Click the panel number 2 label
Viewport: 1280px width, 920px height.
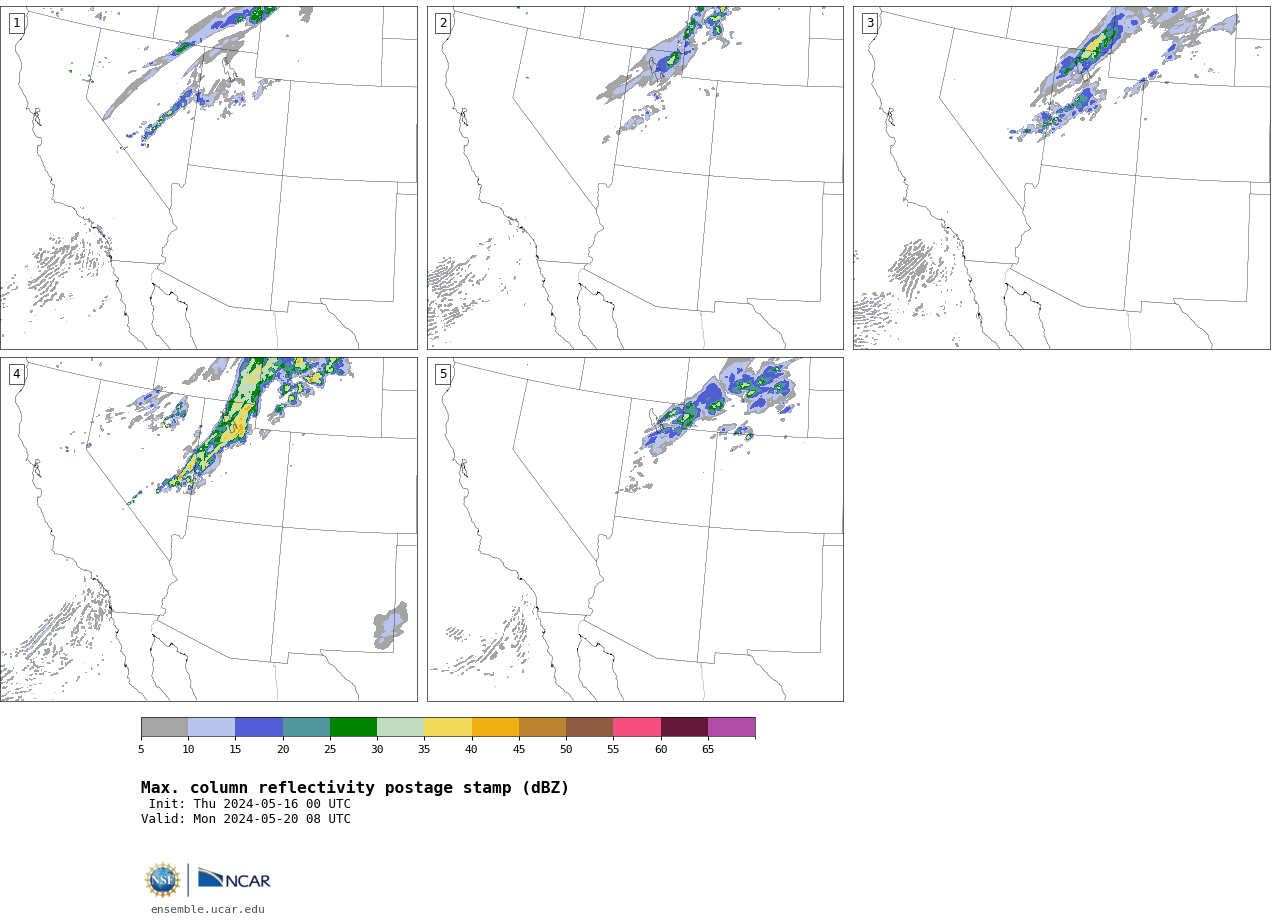443,23
